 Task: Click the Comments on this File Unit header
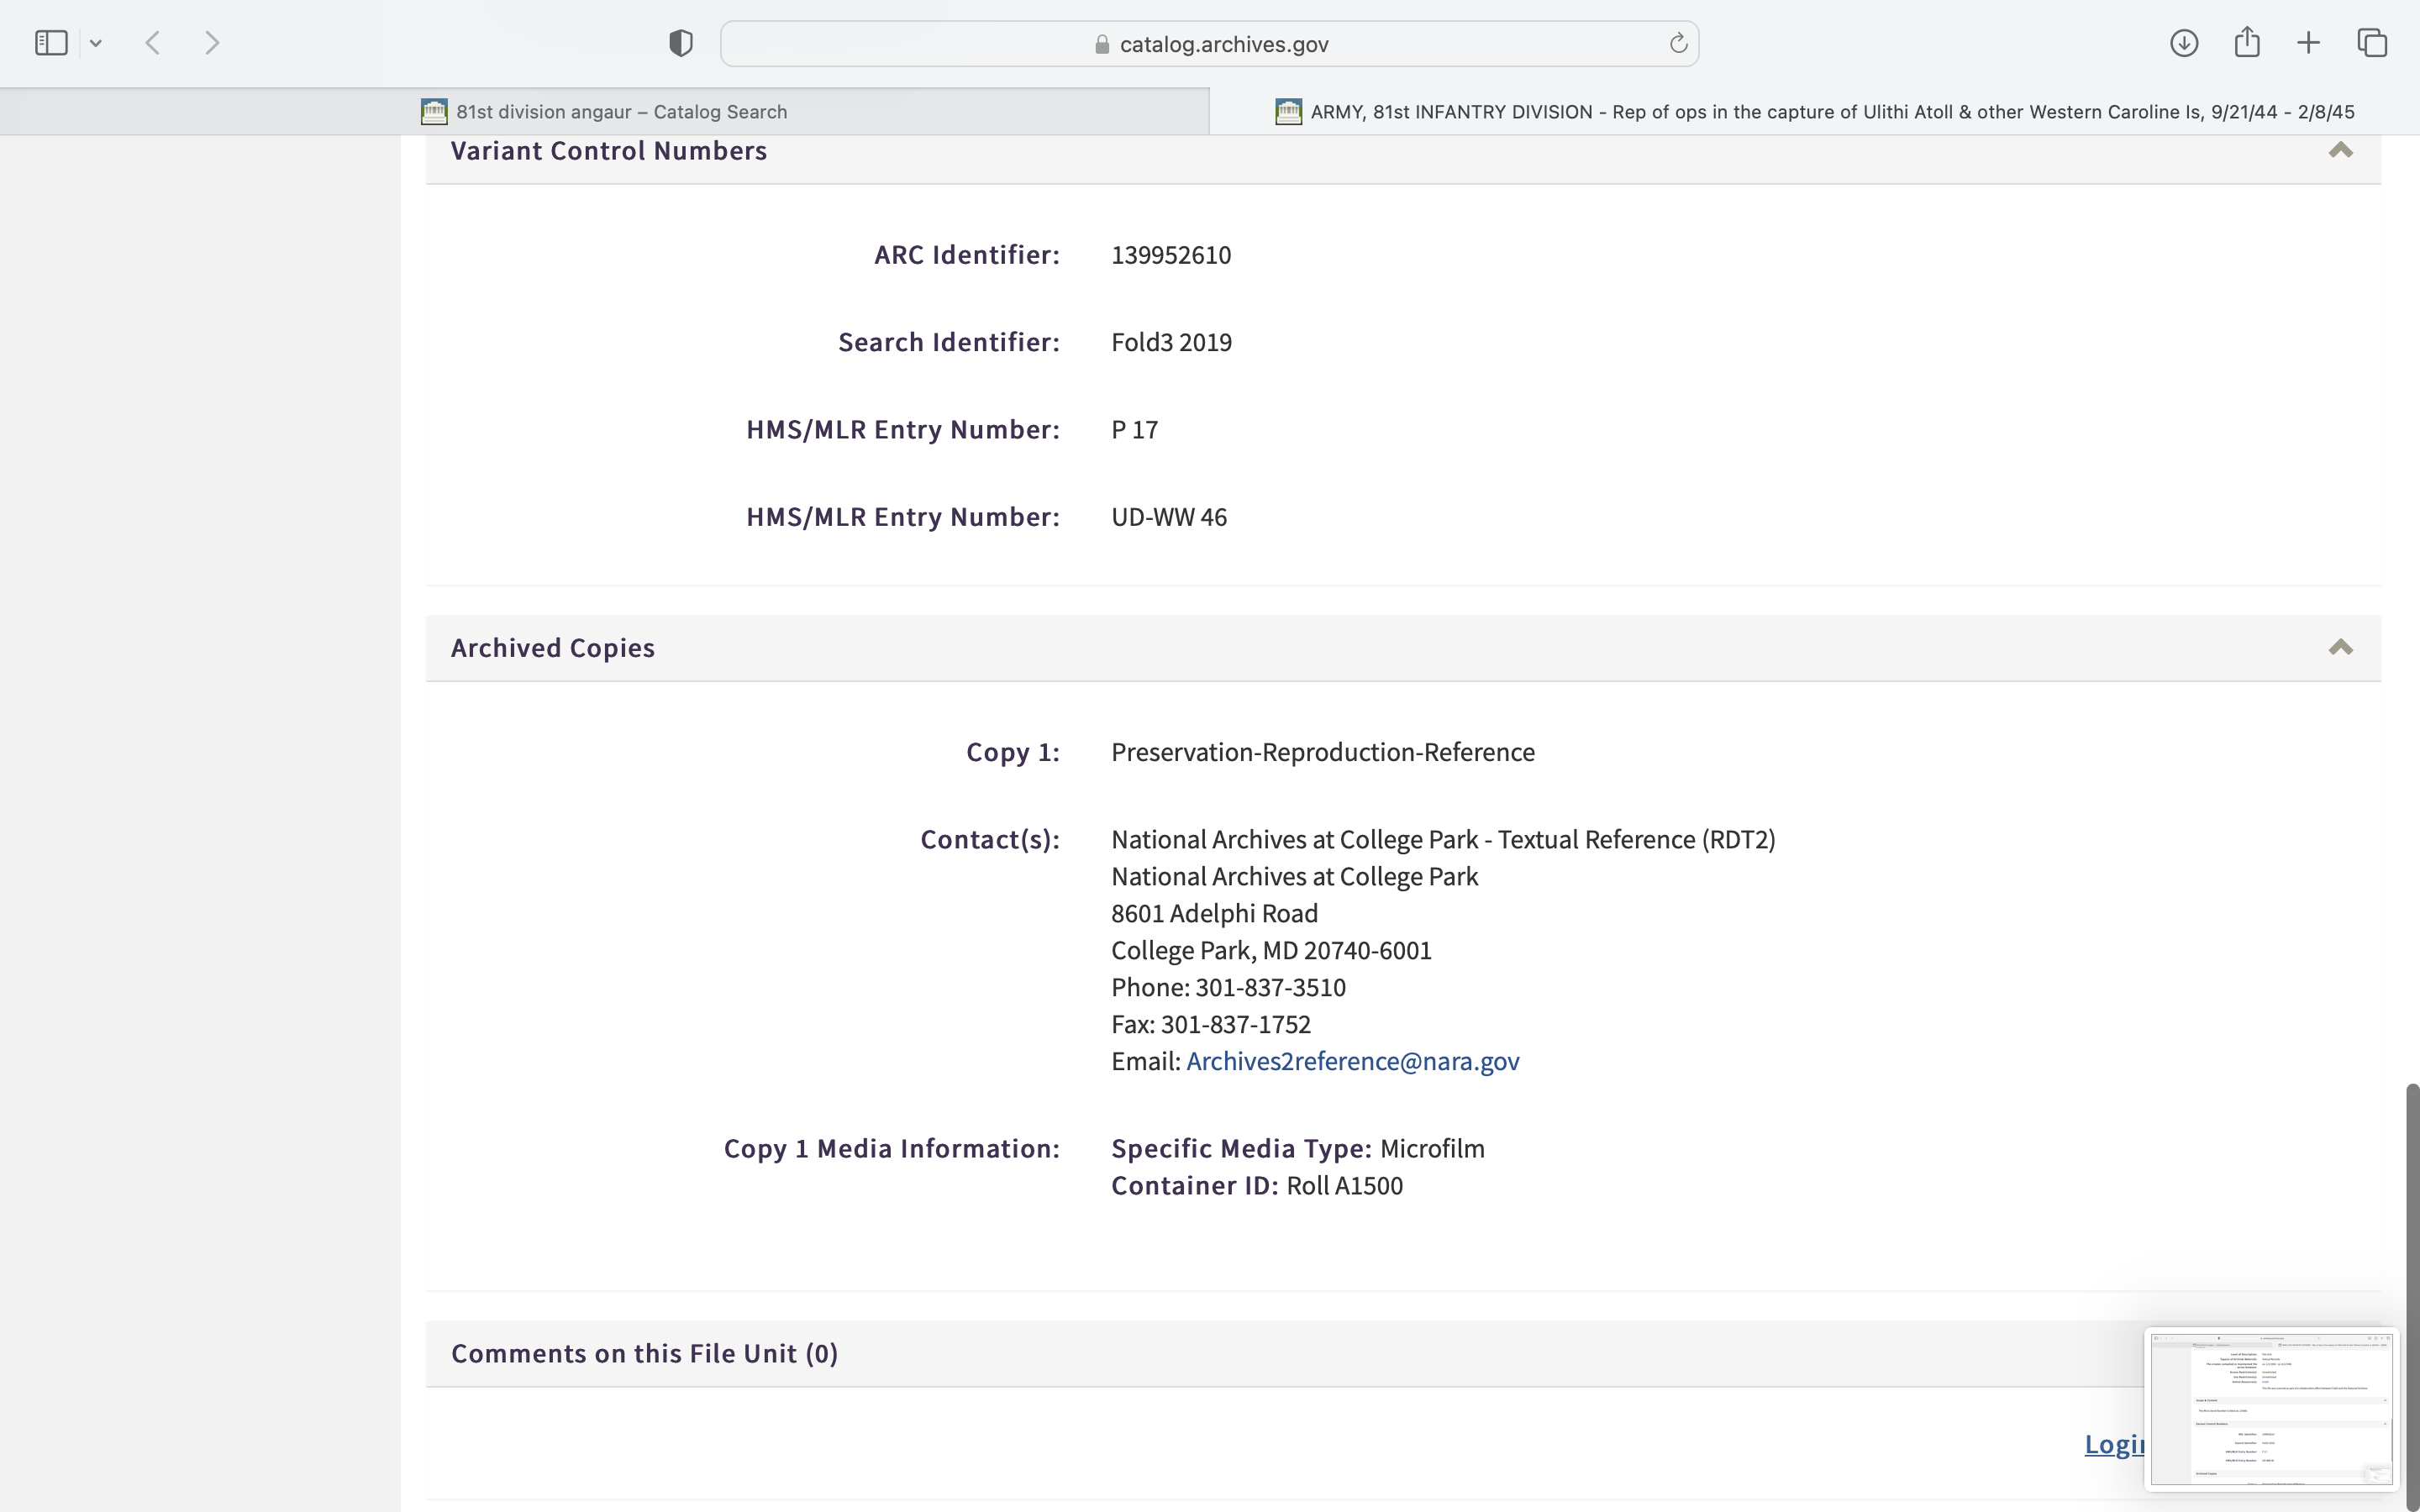tap(644, 1354)
